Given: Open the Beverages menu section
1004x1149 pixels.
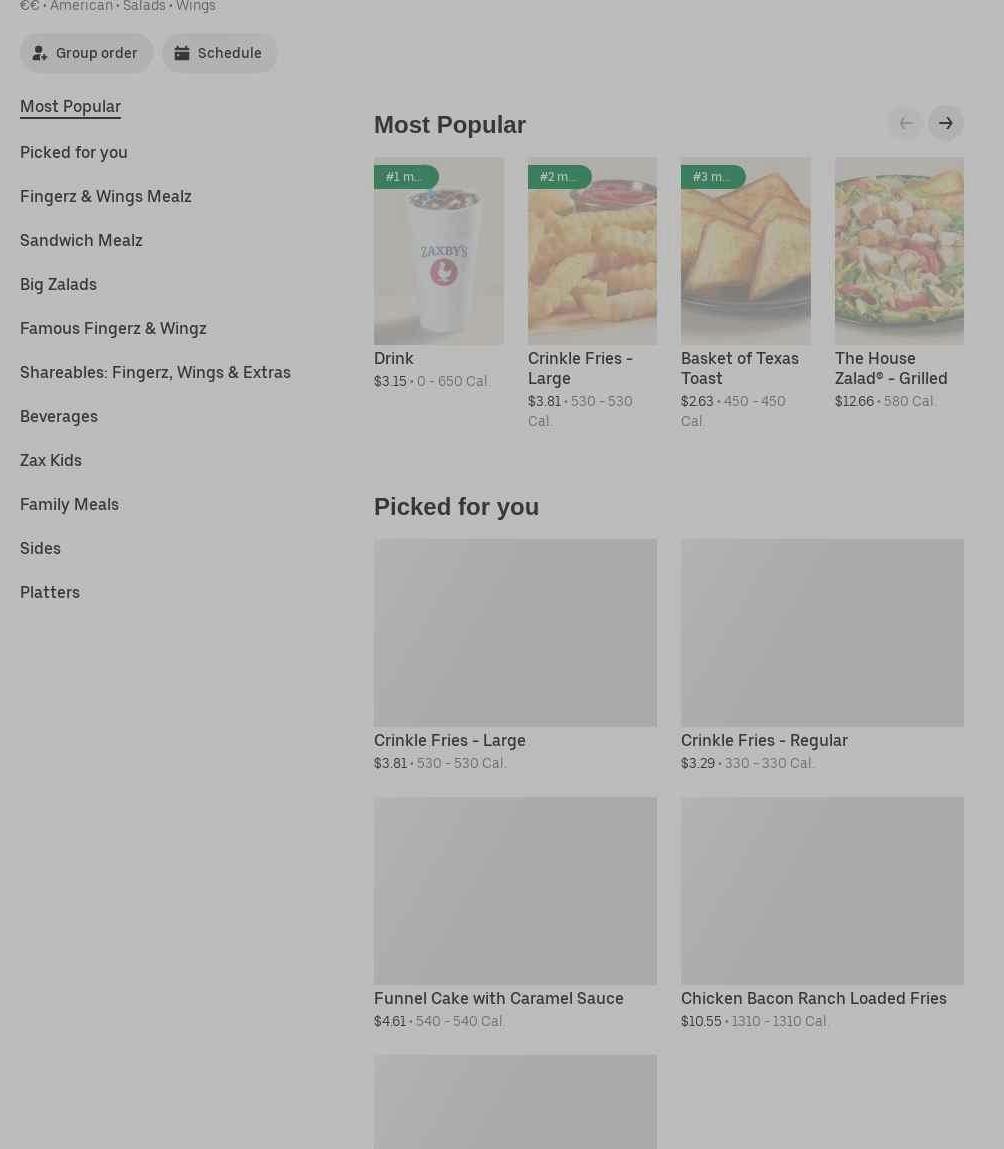Looking at the screenshot, I should tap(59, 417).
